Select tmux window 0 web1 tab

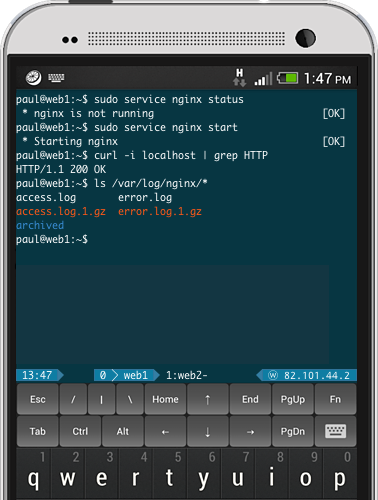tap(127, 375)
